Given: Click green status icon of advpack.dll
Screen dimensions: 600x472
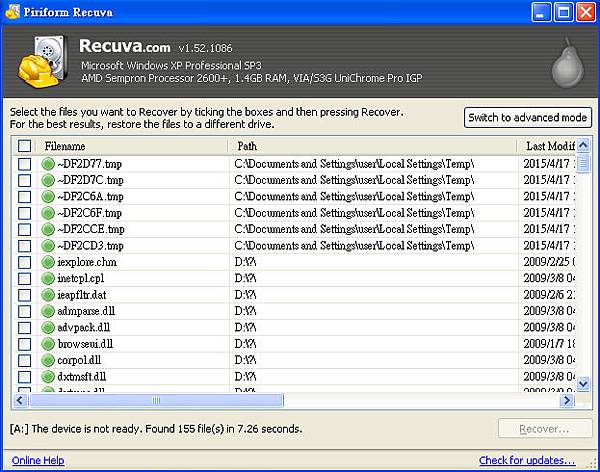Looking at the screenshot, I should coord(48,327).
